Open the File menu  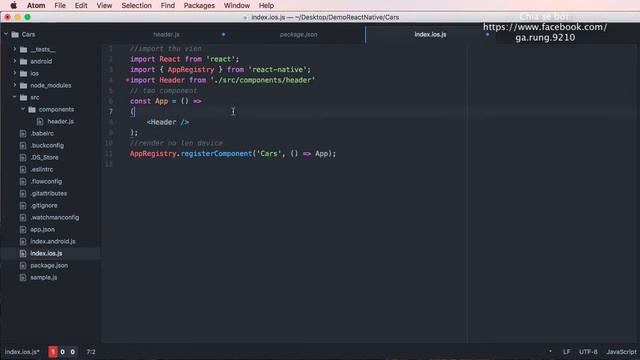point(60,5)
